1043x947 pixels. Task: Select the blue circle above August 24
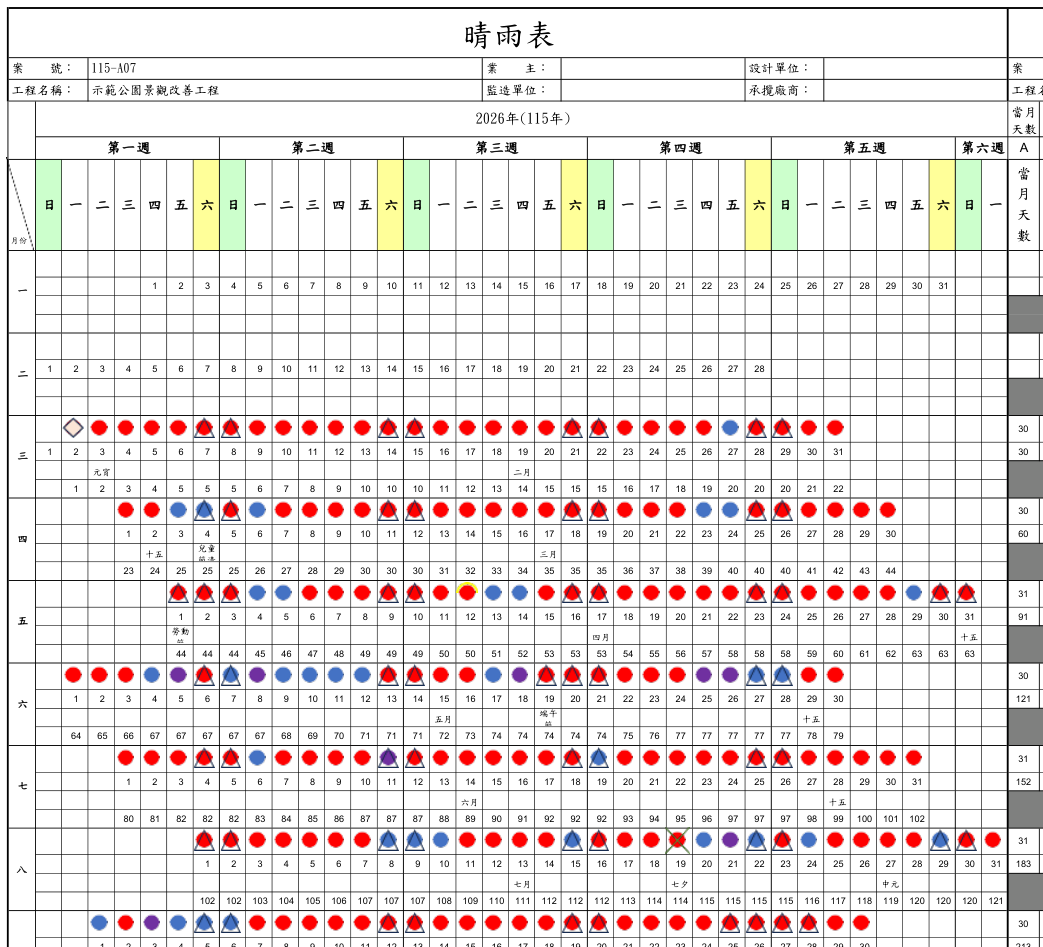[809, 840]
